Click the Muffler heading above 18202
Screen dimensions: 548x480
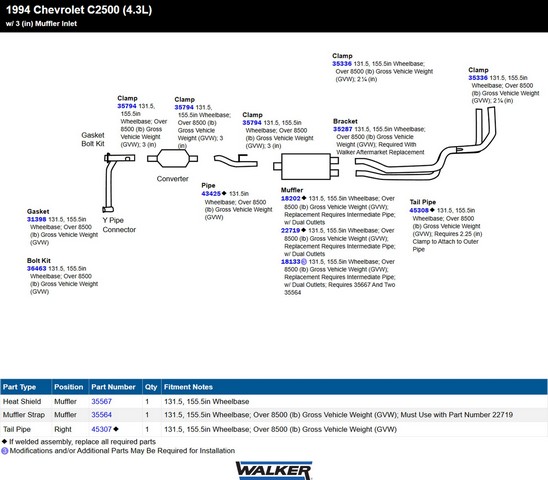[x=292, y=190]
